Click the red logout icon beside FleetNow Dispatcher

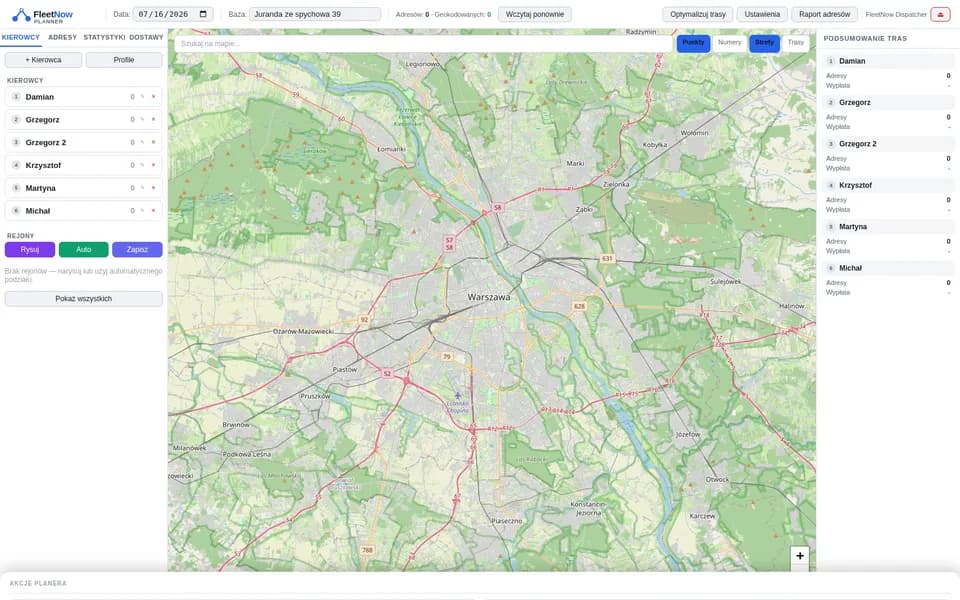[x=940, y=14]
